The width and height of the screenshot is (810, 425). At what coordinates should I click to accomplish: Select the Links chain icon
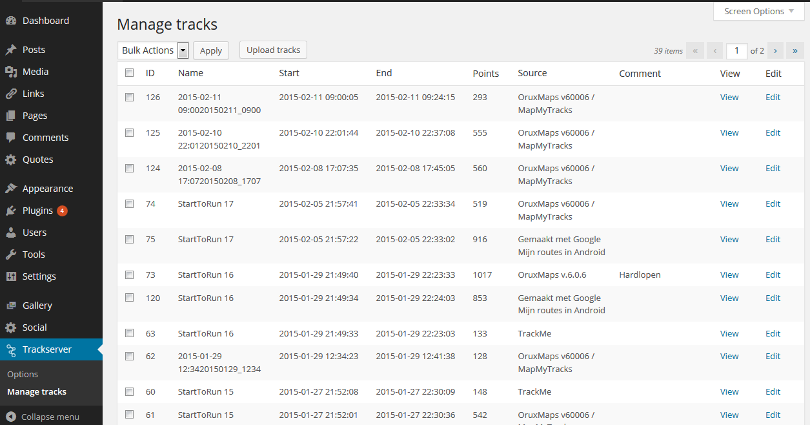click(x=11, y=93)
